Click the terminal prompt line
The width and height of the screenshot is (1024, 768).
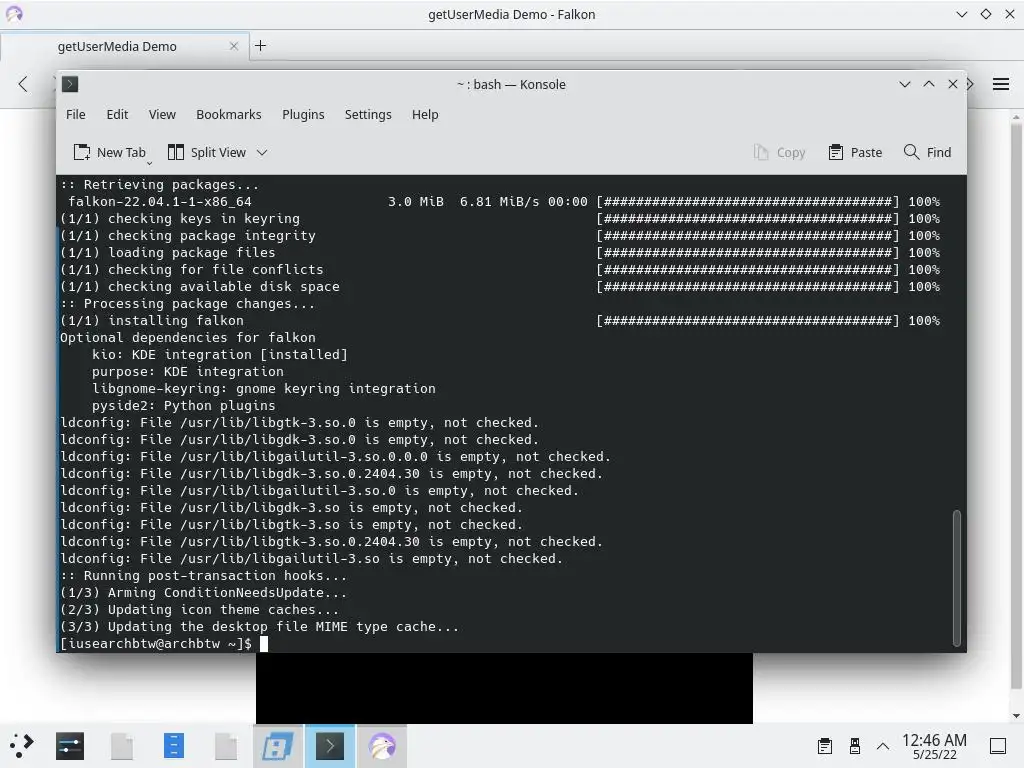(x=164, y=643)
